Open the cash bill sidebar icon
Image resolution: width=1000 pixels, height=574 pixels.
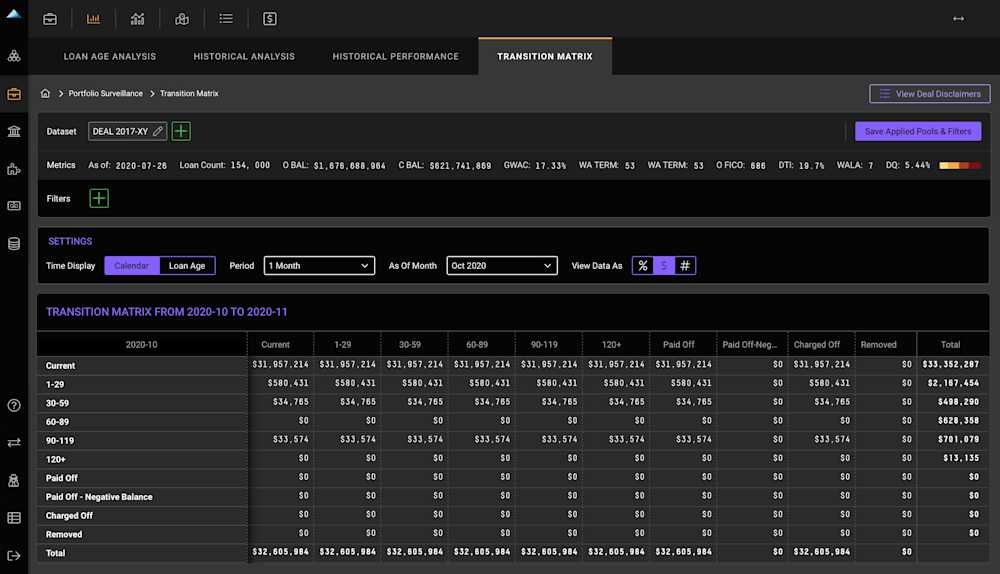[14, 206]
